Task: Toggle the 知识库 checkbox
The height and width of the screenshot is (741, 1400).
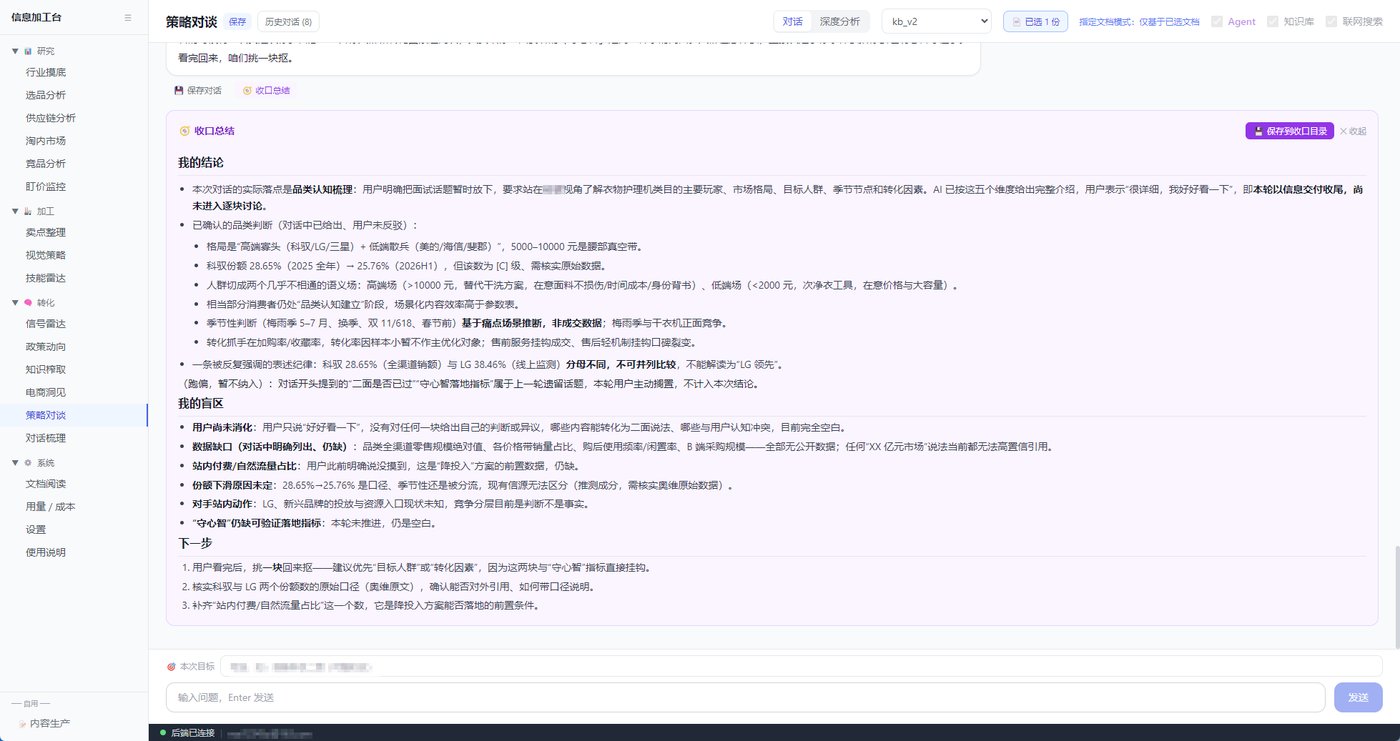Action: click(1273, 21)
